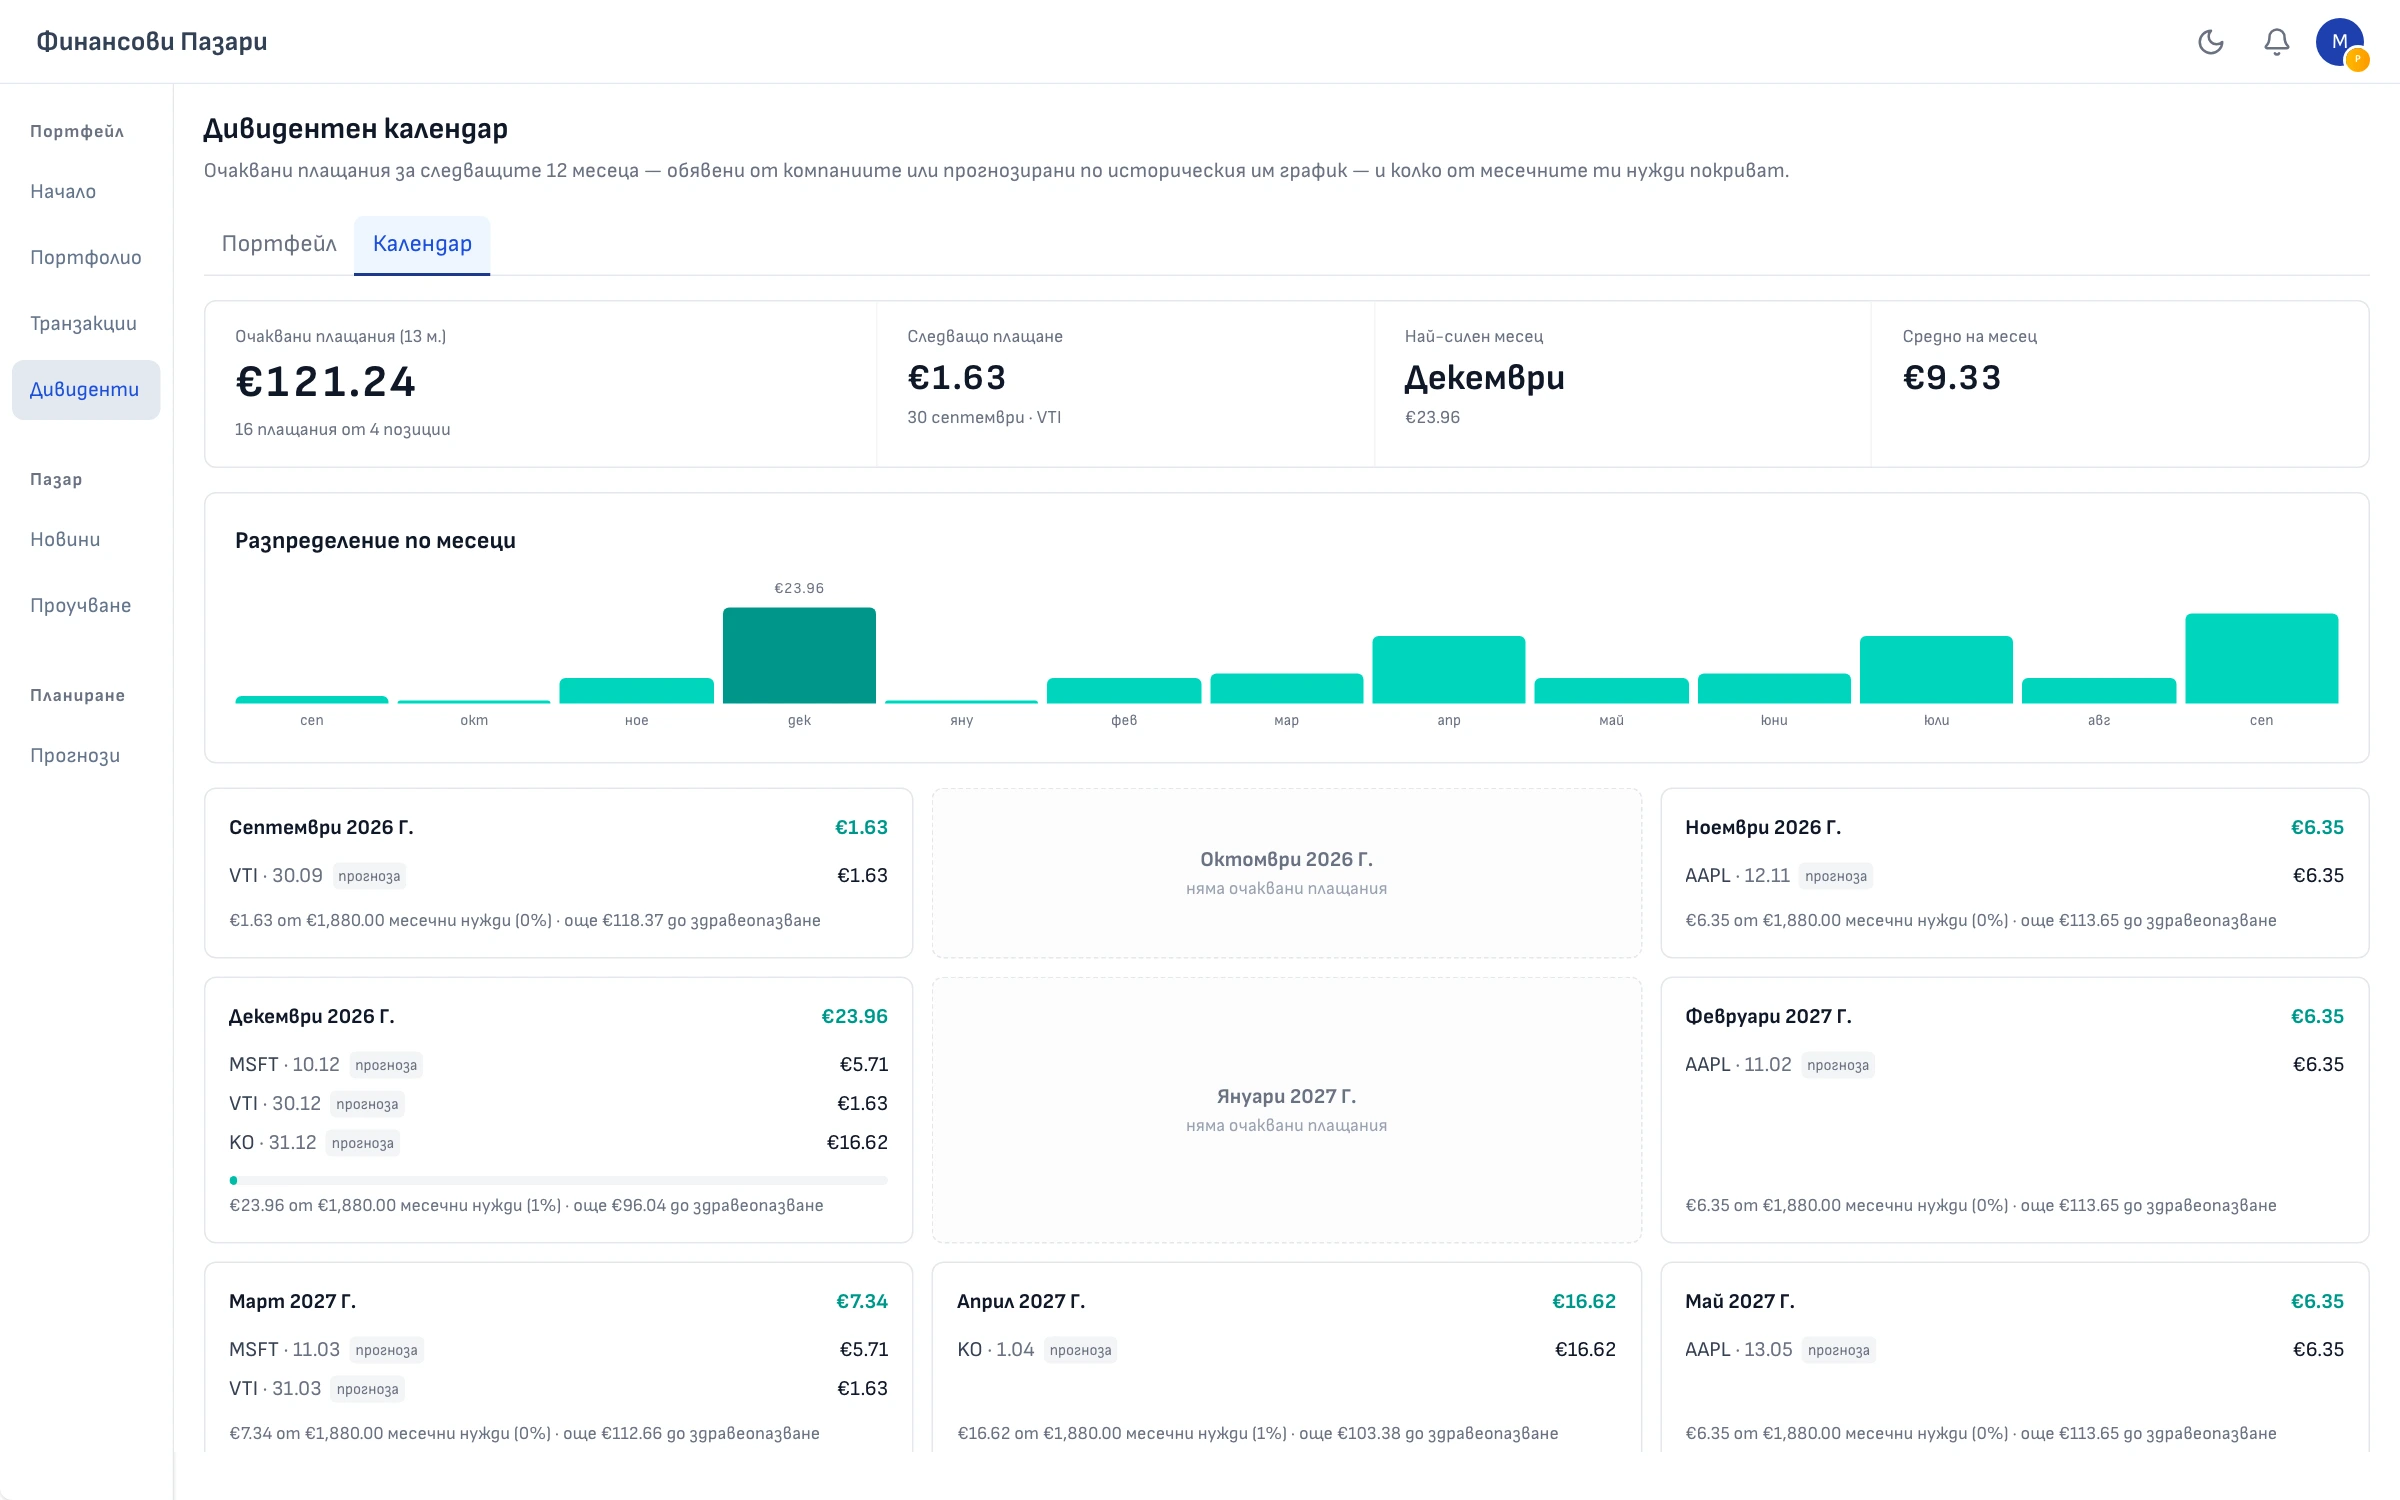Click VTI · 30.12 payment row
The width and height of the screenshot is (2400, 1500).
(558, 1103)
